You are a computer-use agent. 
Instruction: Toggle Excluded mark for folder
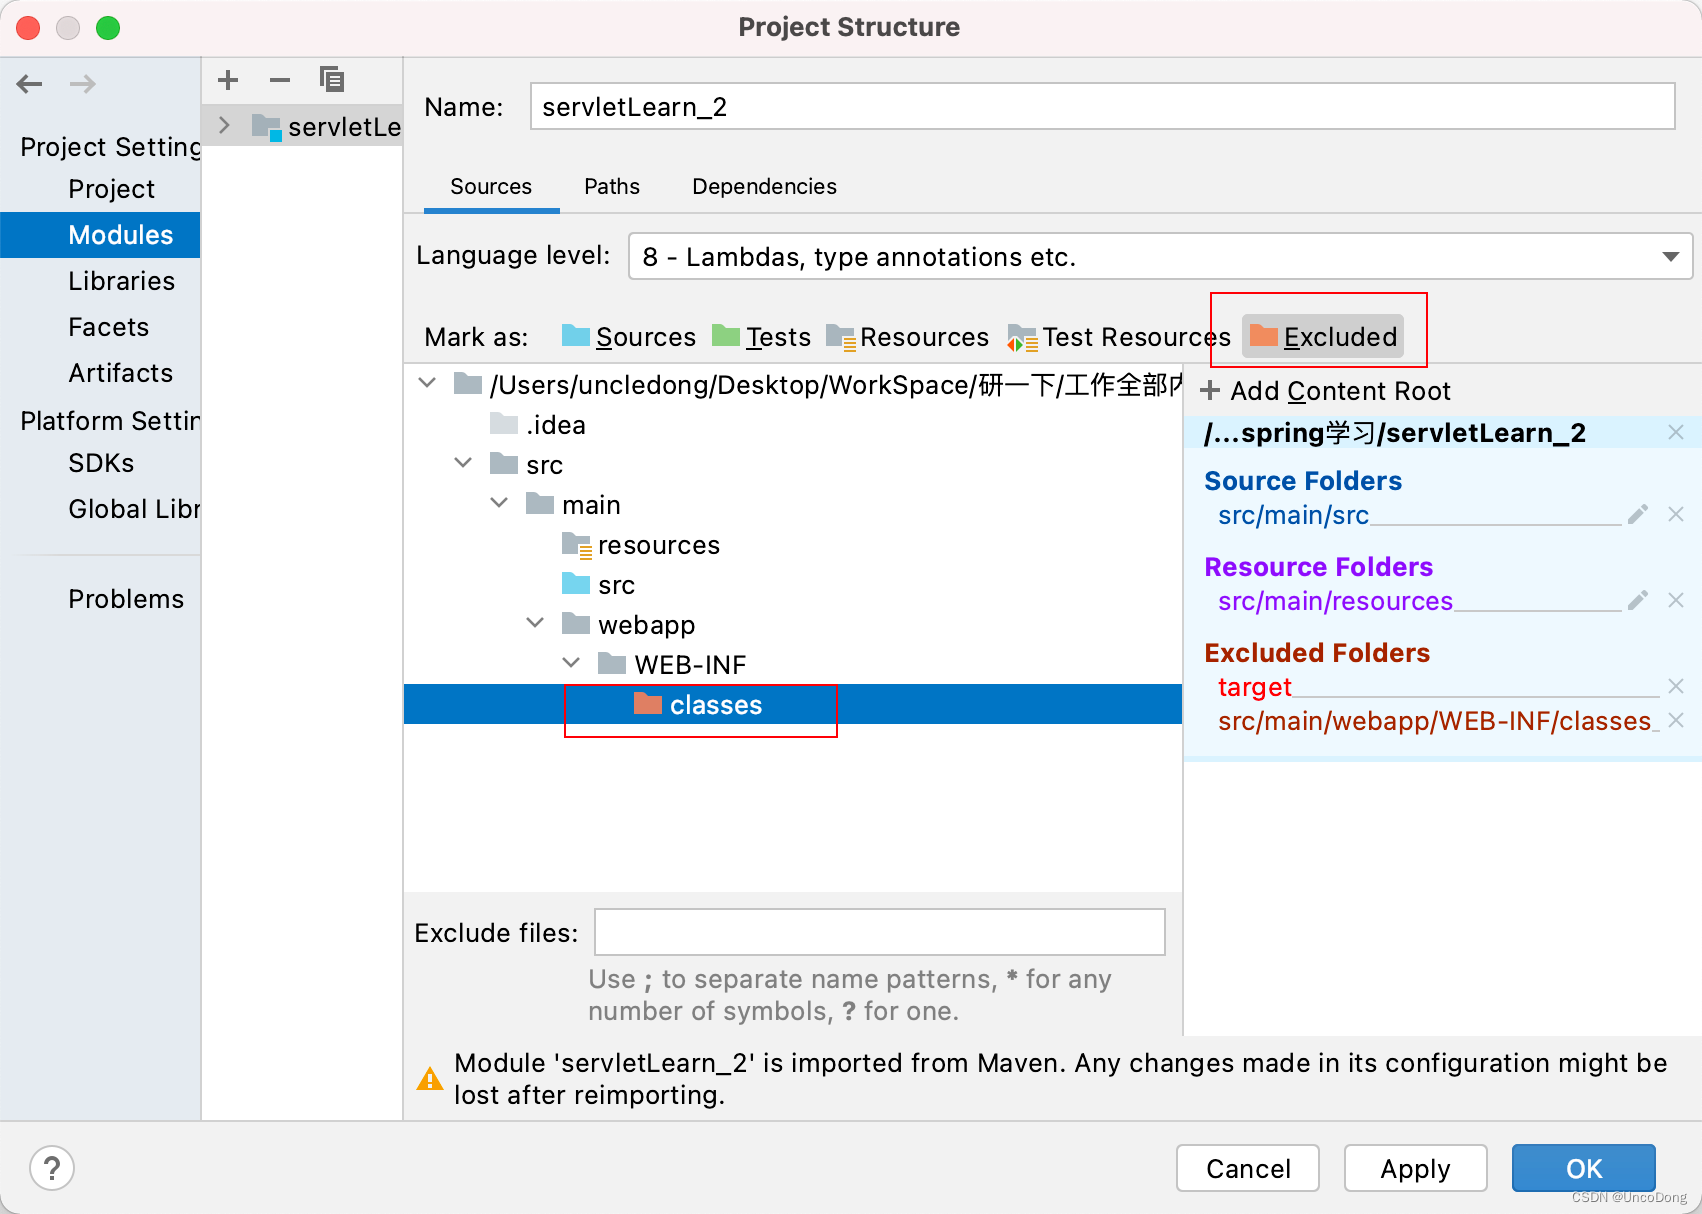click(x=1323, y=337)
